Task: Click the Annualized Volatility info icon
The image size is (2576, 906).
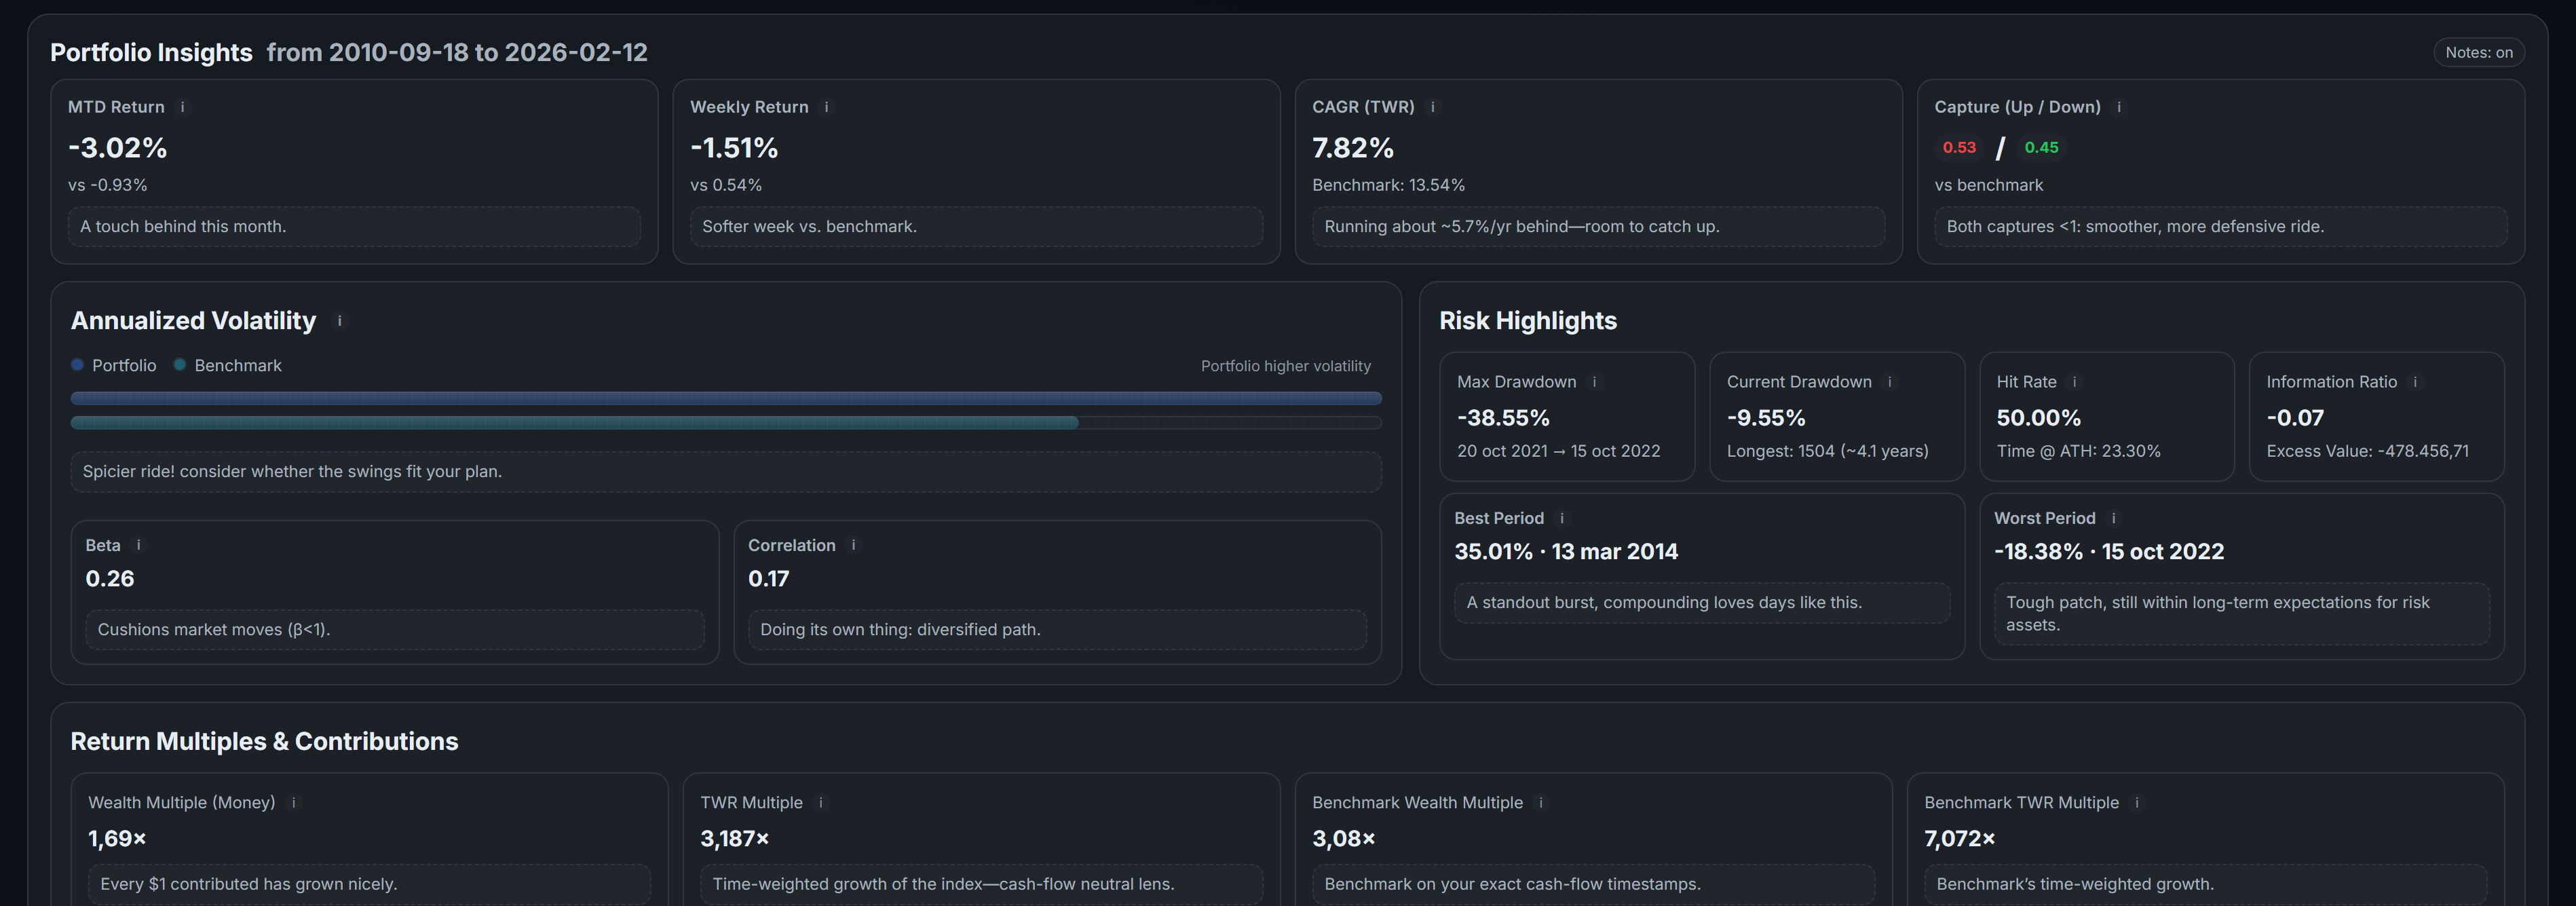Action: click(x=339, y=321)
